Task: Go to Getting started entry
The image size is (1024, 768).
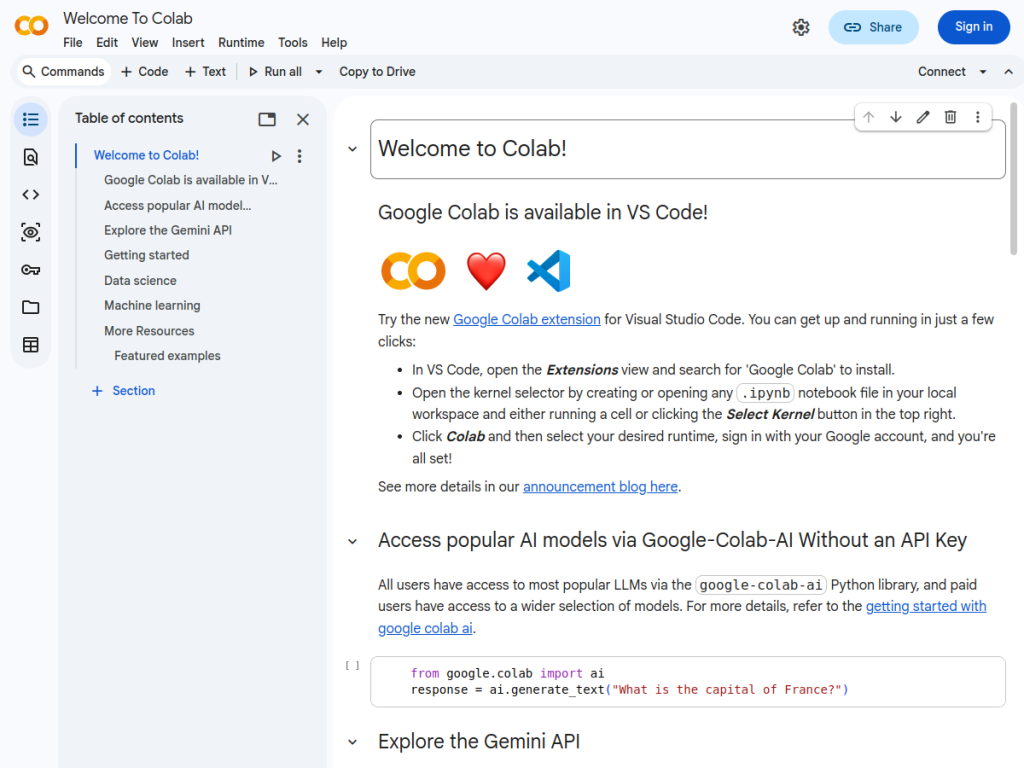Action: click(146, 255)
